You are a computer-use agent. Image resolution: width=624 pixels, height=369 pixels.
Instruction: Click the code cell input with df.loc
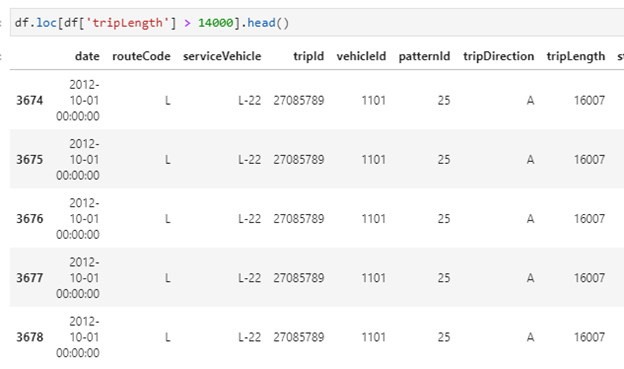[x=317, y=23]
